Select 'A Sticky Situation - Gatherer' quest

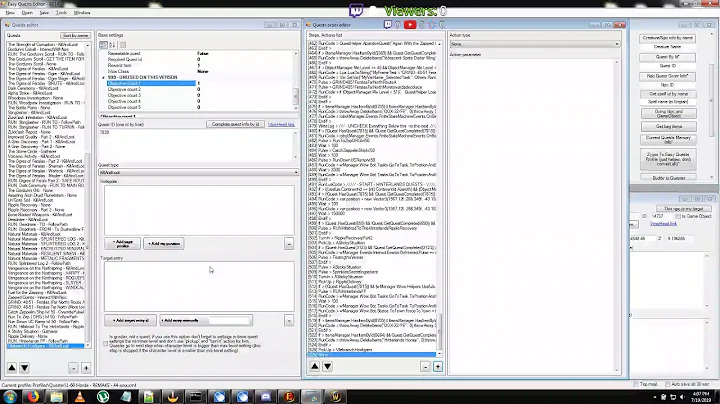point(33,331)
